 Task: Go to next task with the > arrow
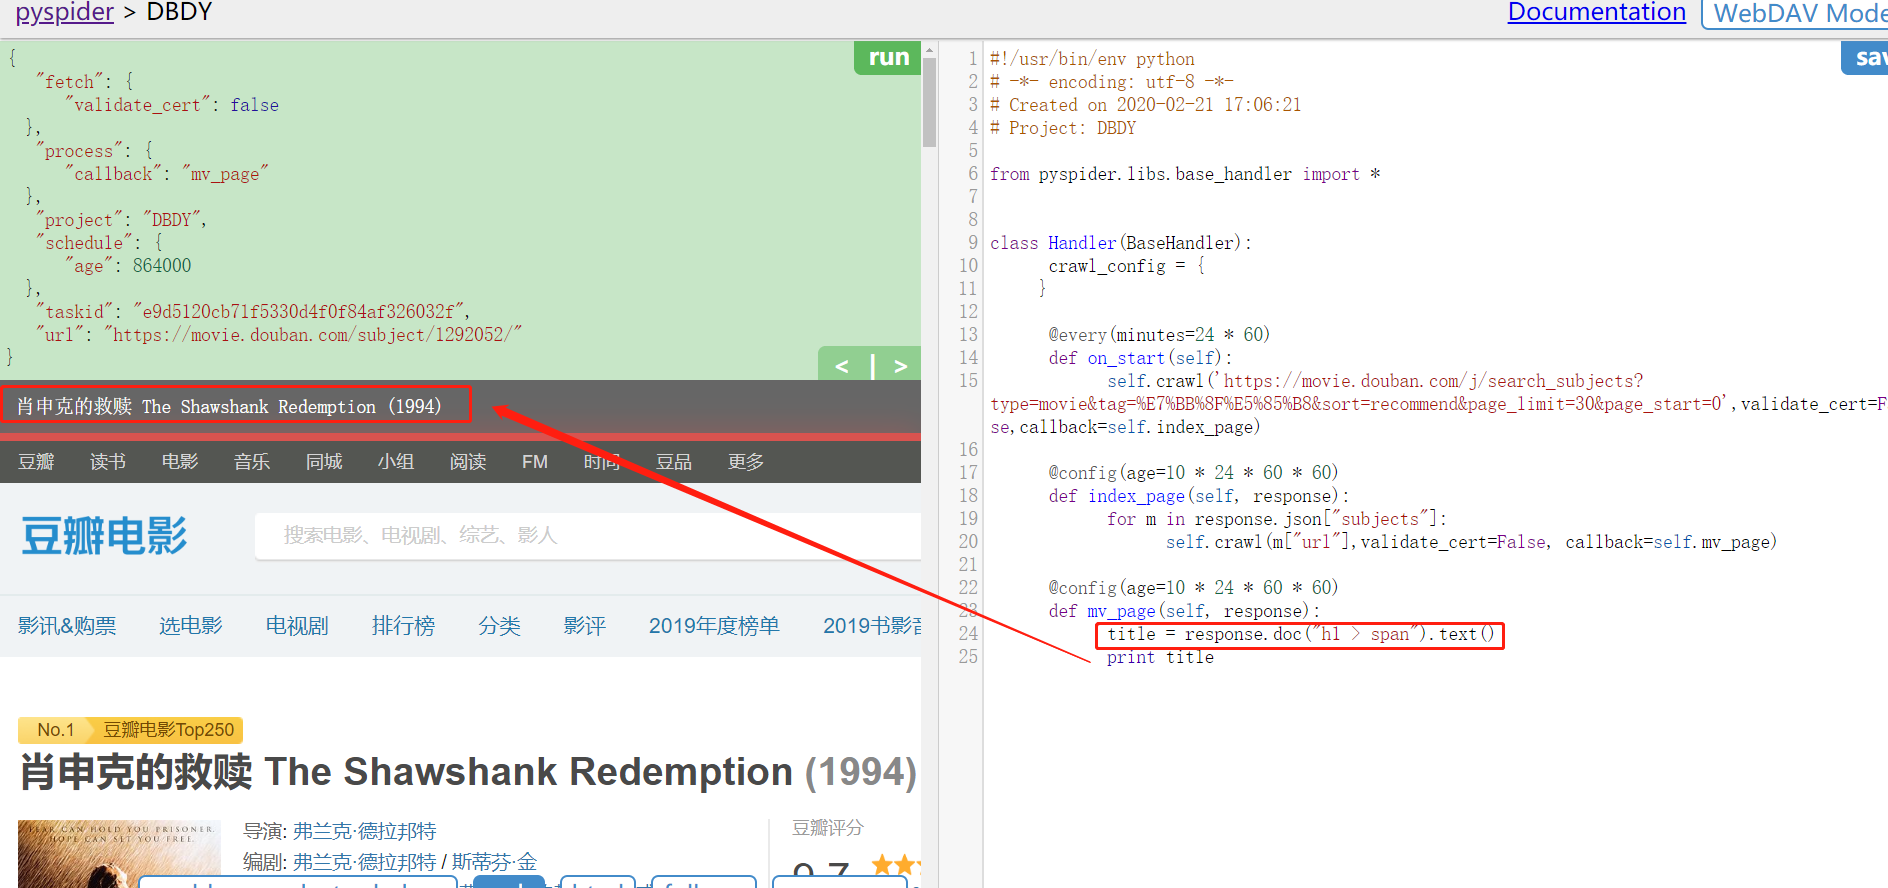pyautogui.click(x=899, y=366)
